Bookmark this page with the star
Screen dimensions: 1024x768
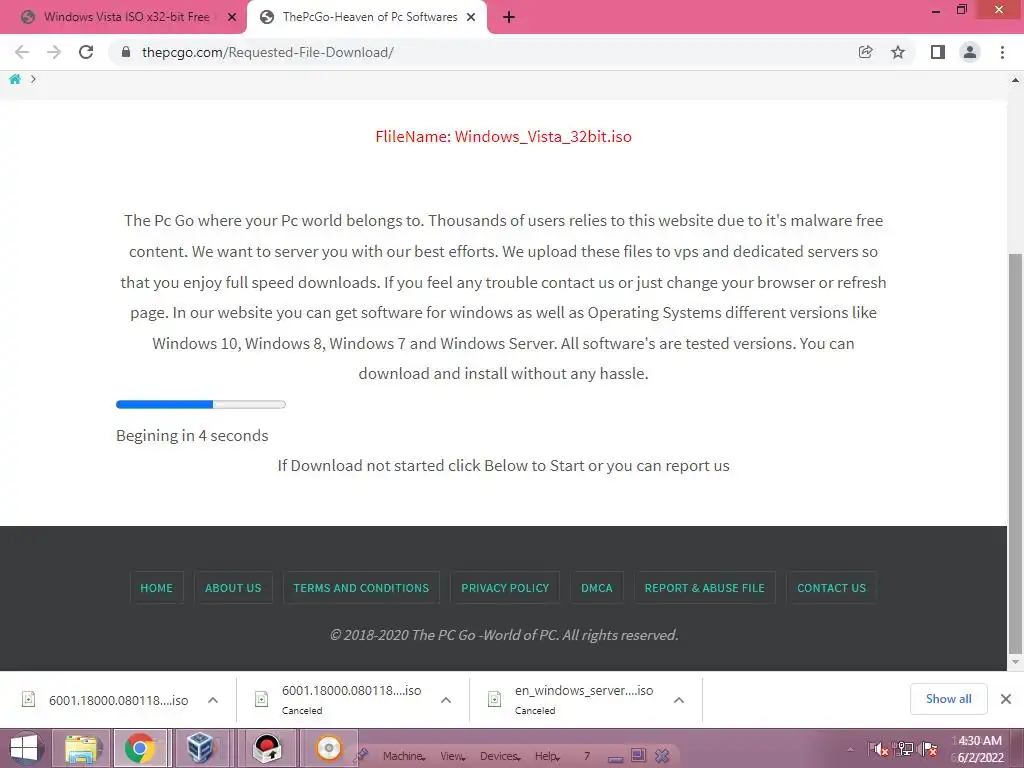(x=899, y=52)
